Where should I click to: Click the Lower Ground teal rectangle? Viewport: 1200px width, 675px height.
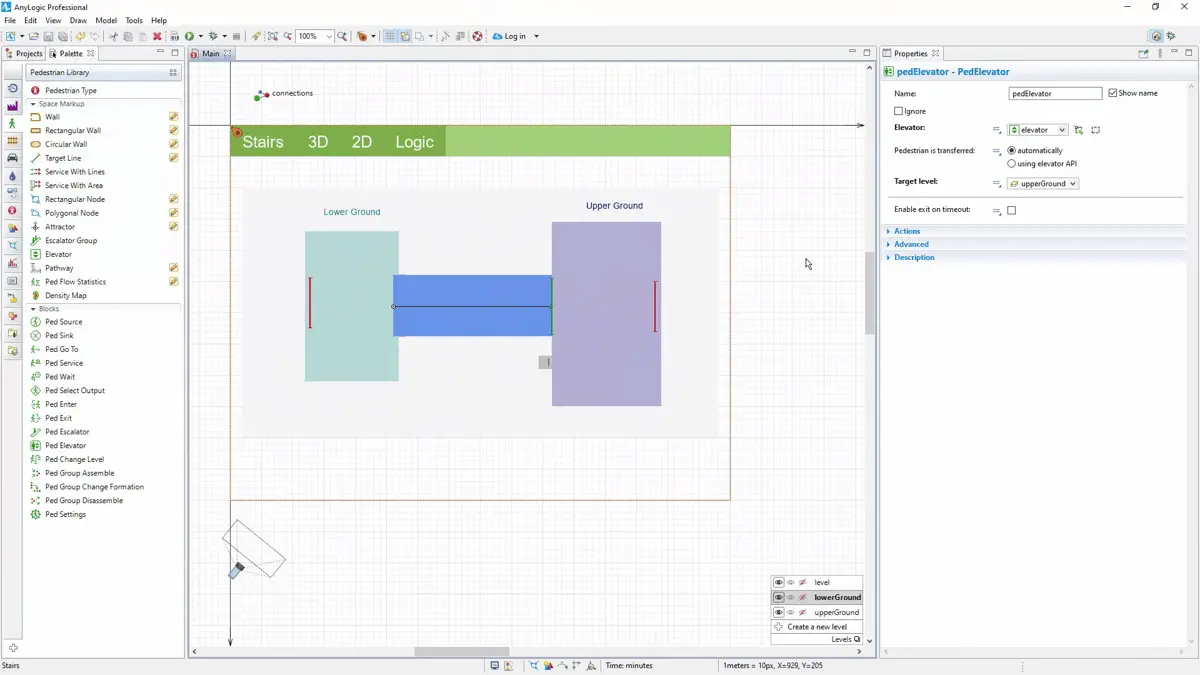(351, 306)
